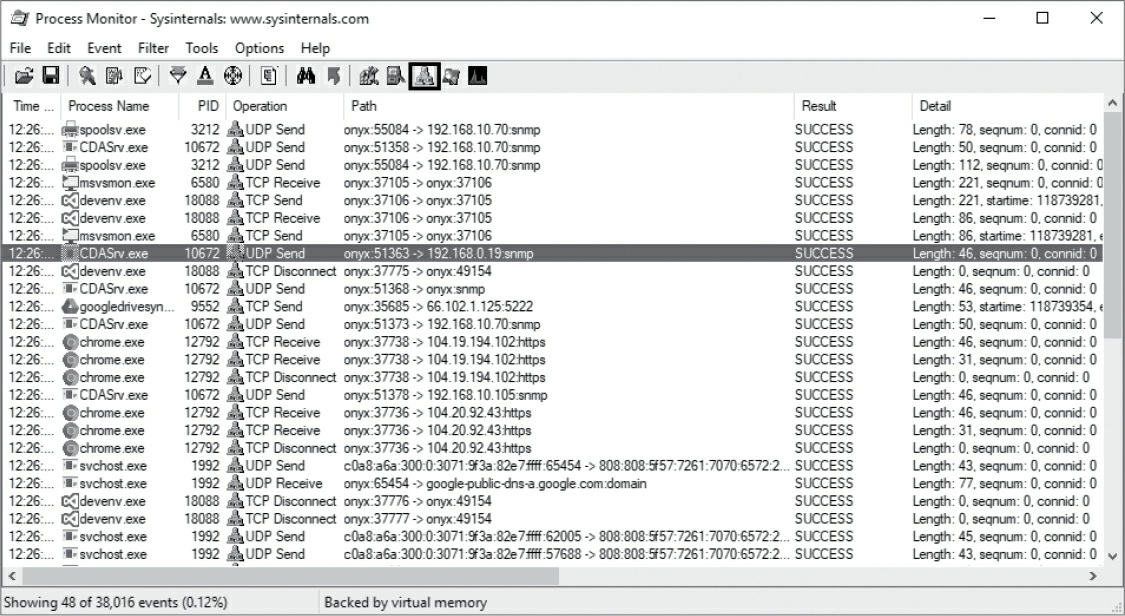
Task: Toggle Show Process and Thread Activity icon
Action: (451, 76)
